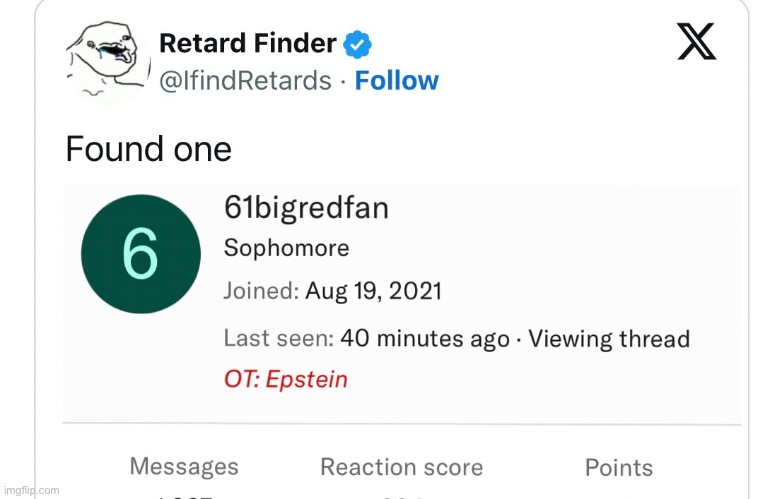Click the tweet author's profile avatar

(103, 61)
